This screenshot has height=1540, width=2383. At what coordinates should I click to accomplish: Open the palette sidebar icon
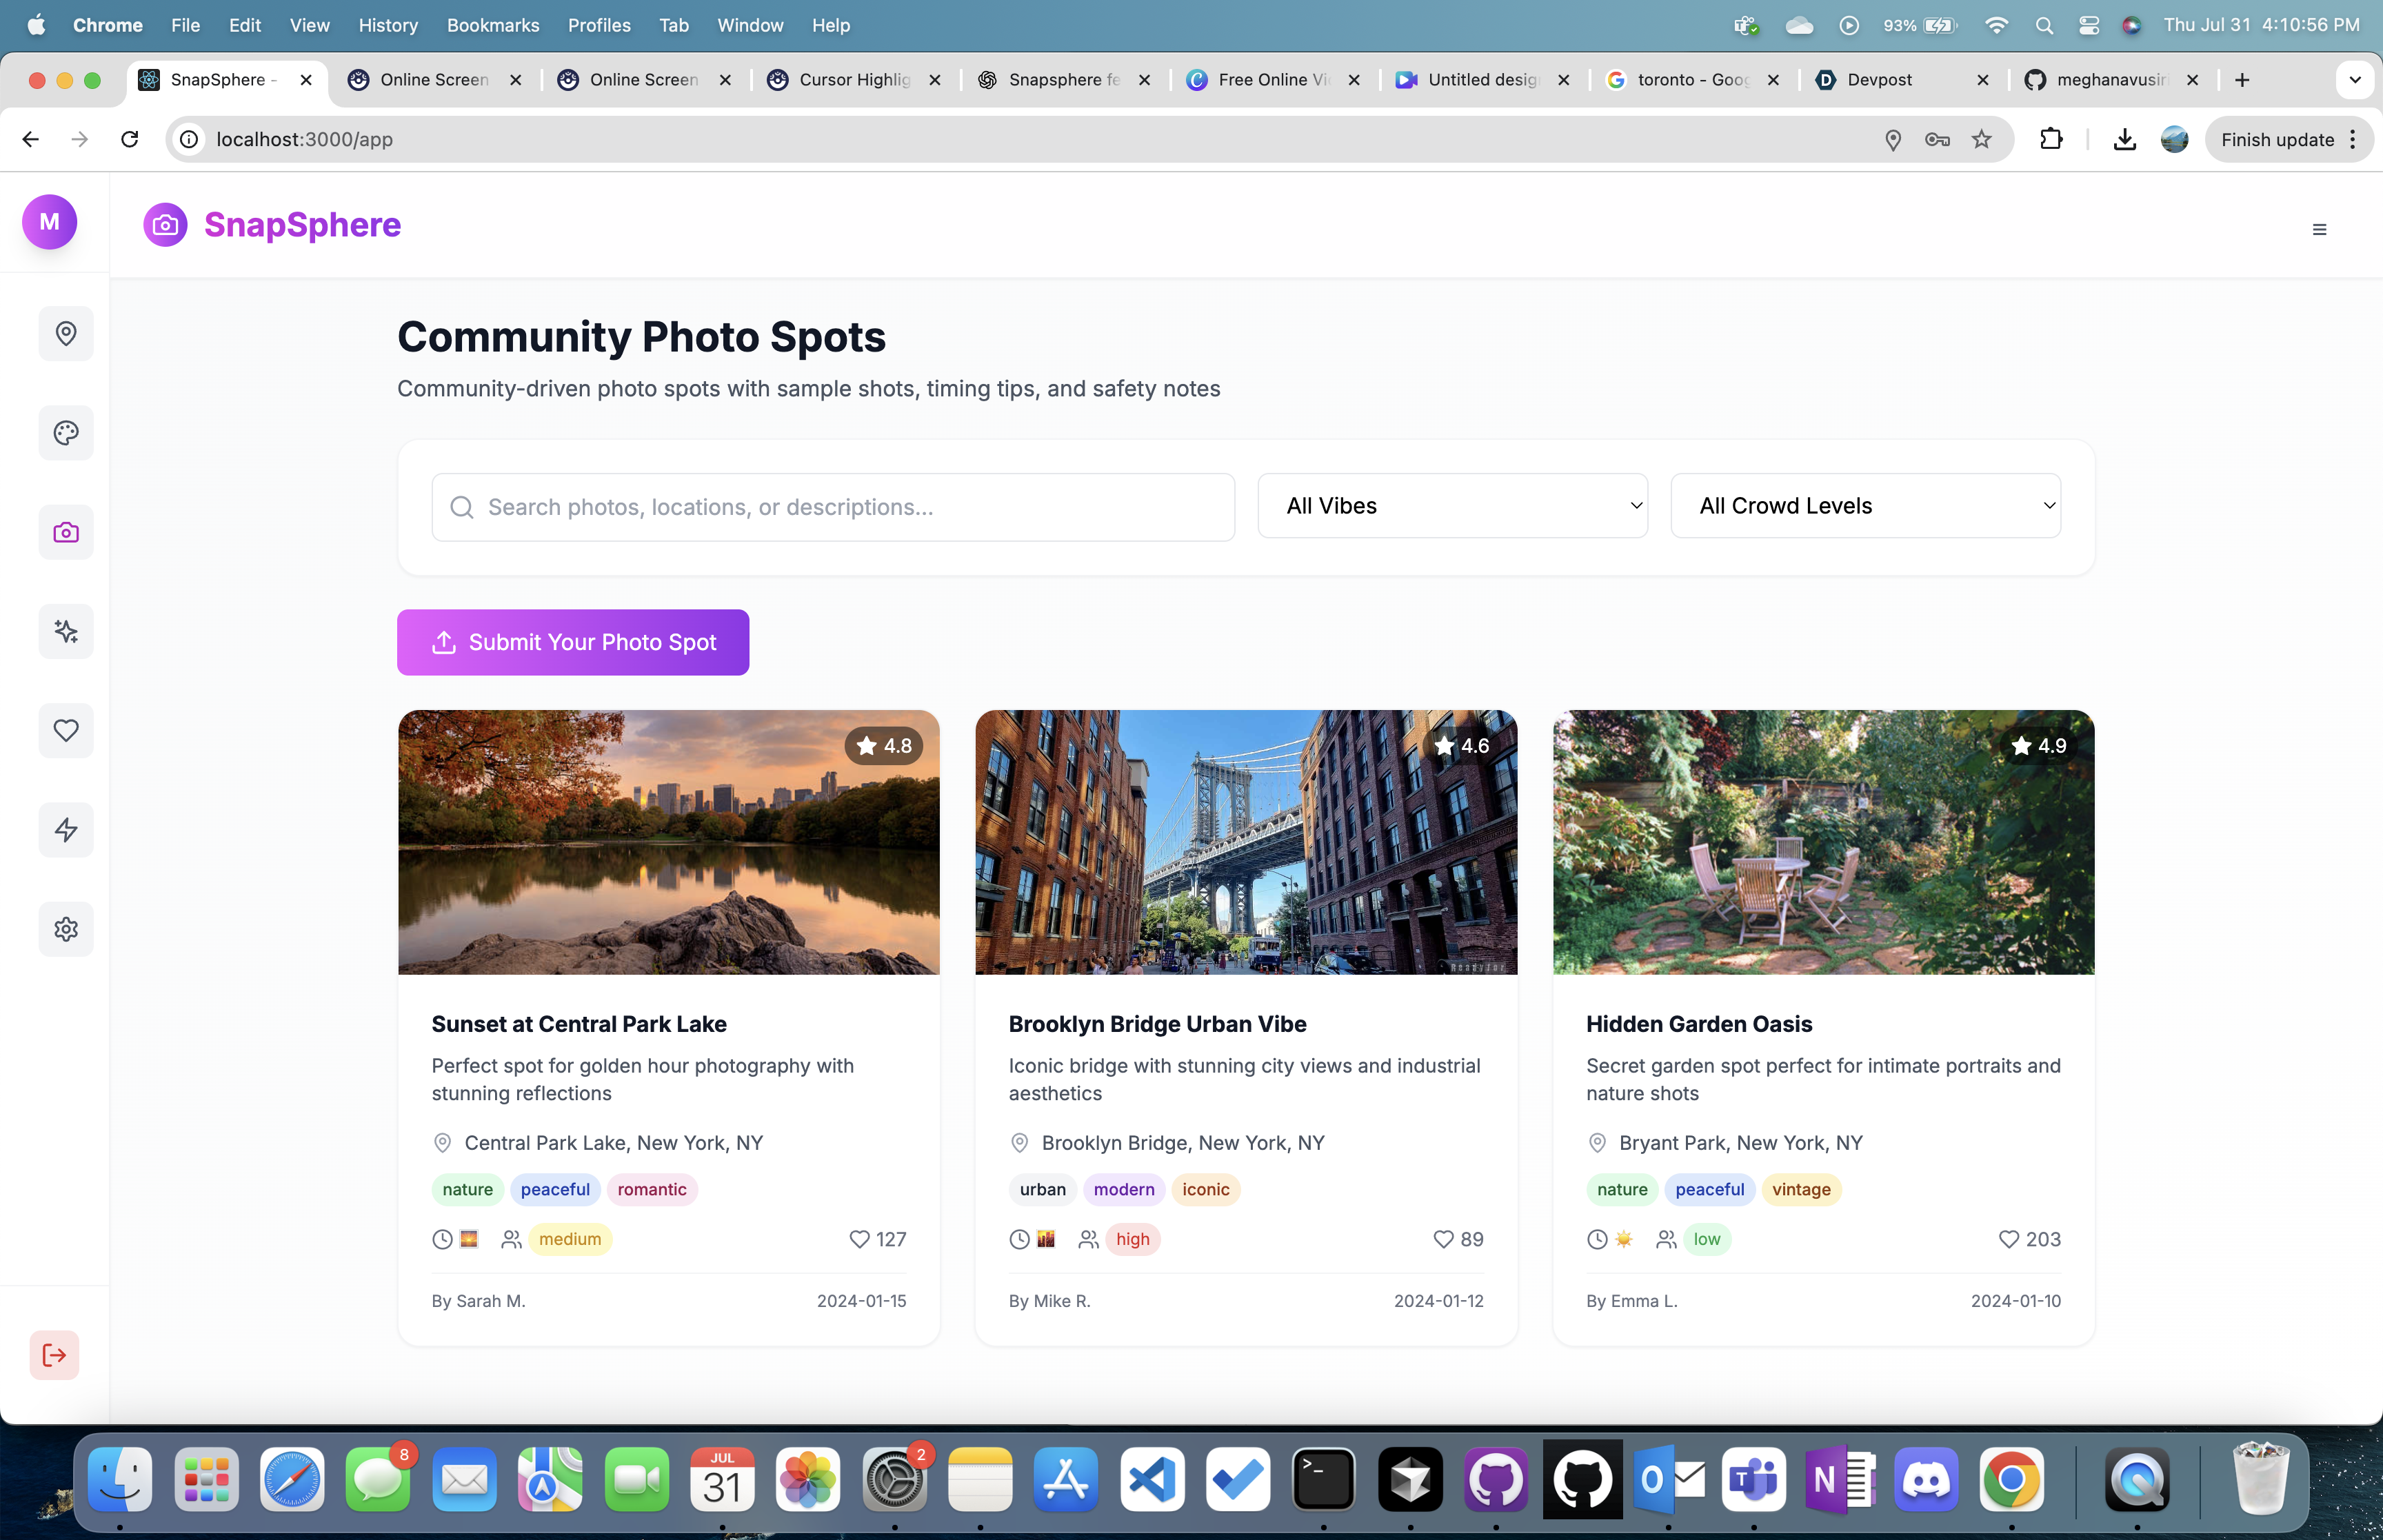(x=66, y=433)
